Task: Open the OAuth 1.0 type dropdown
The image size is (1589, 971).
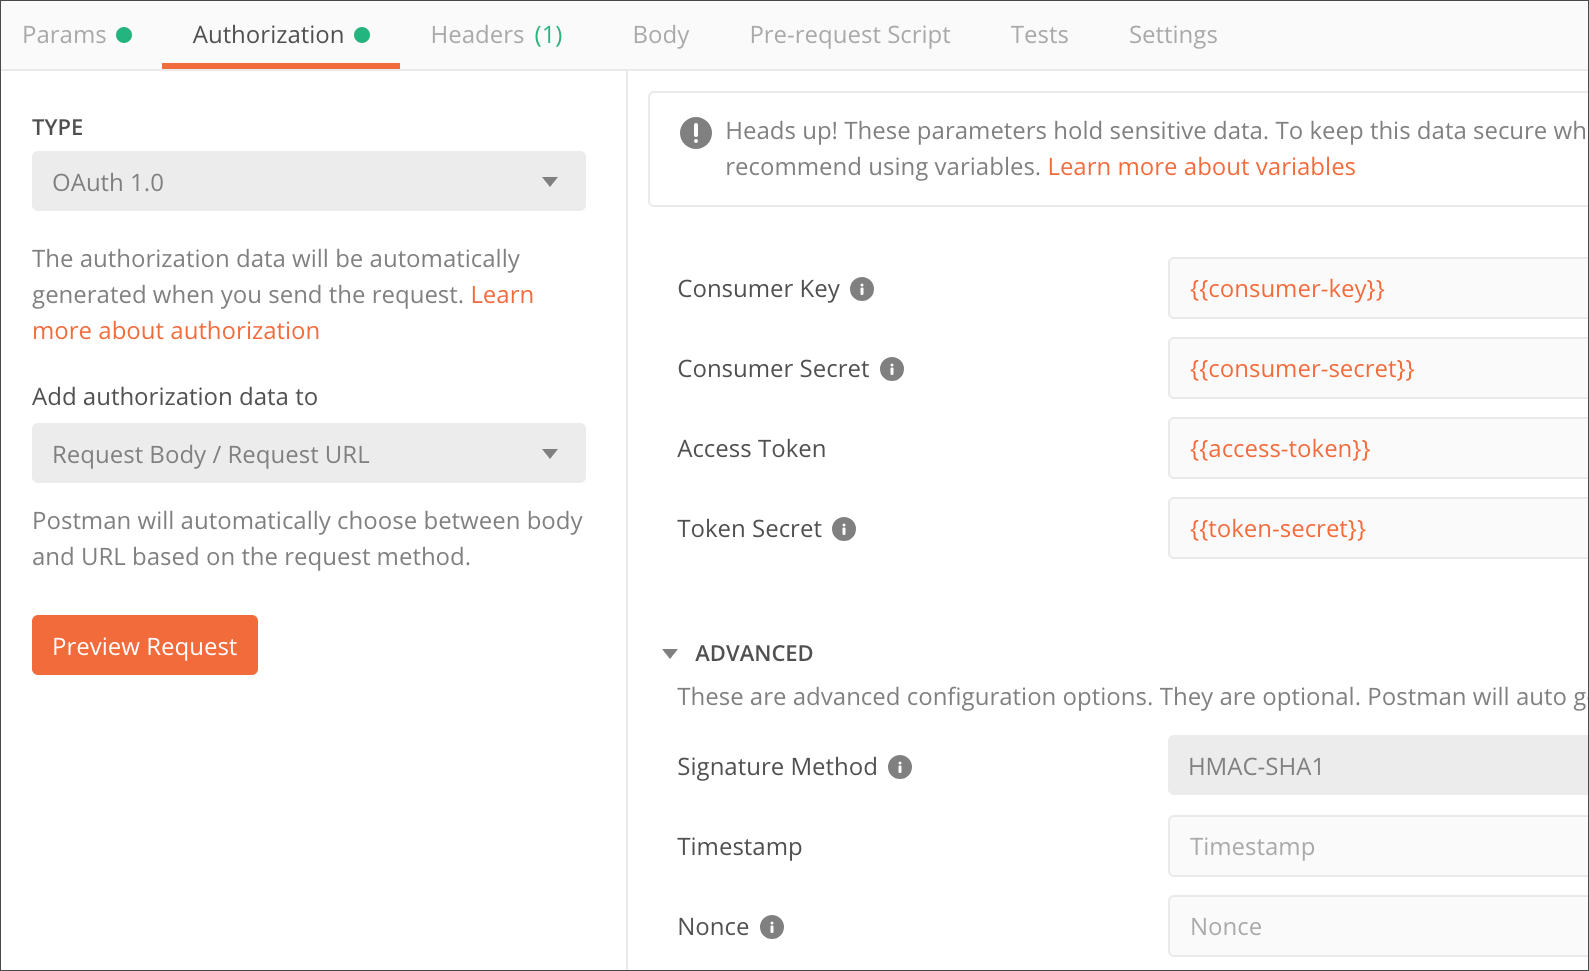Action: 309,181
